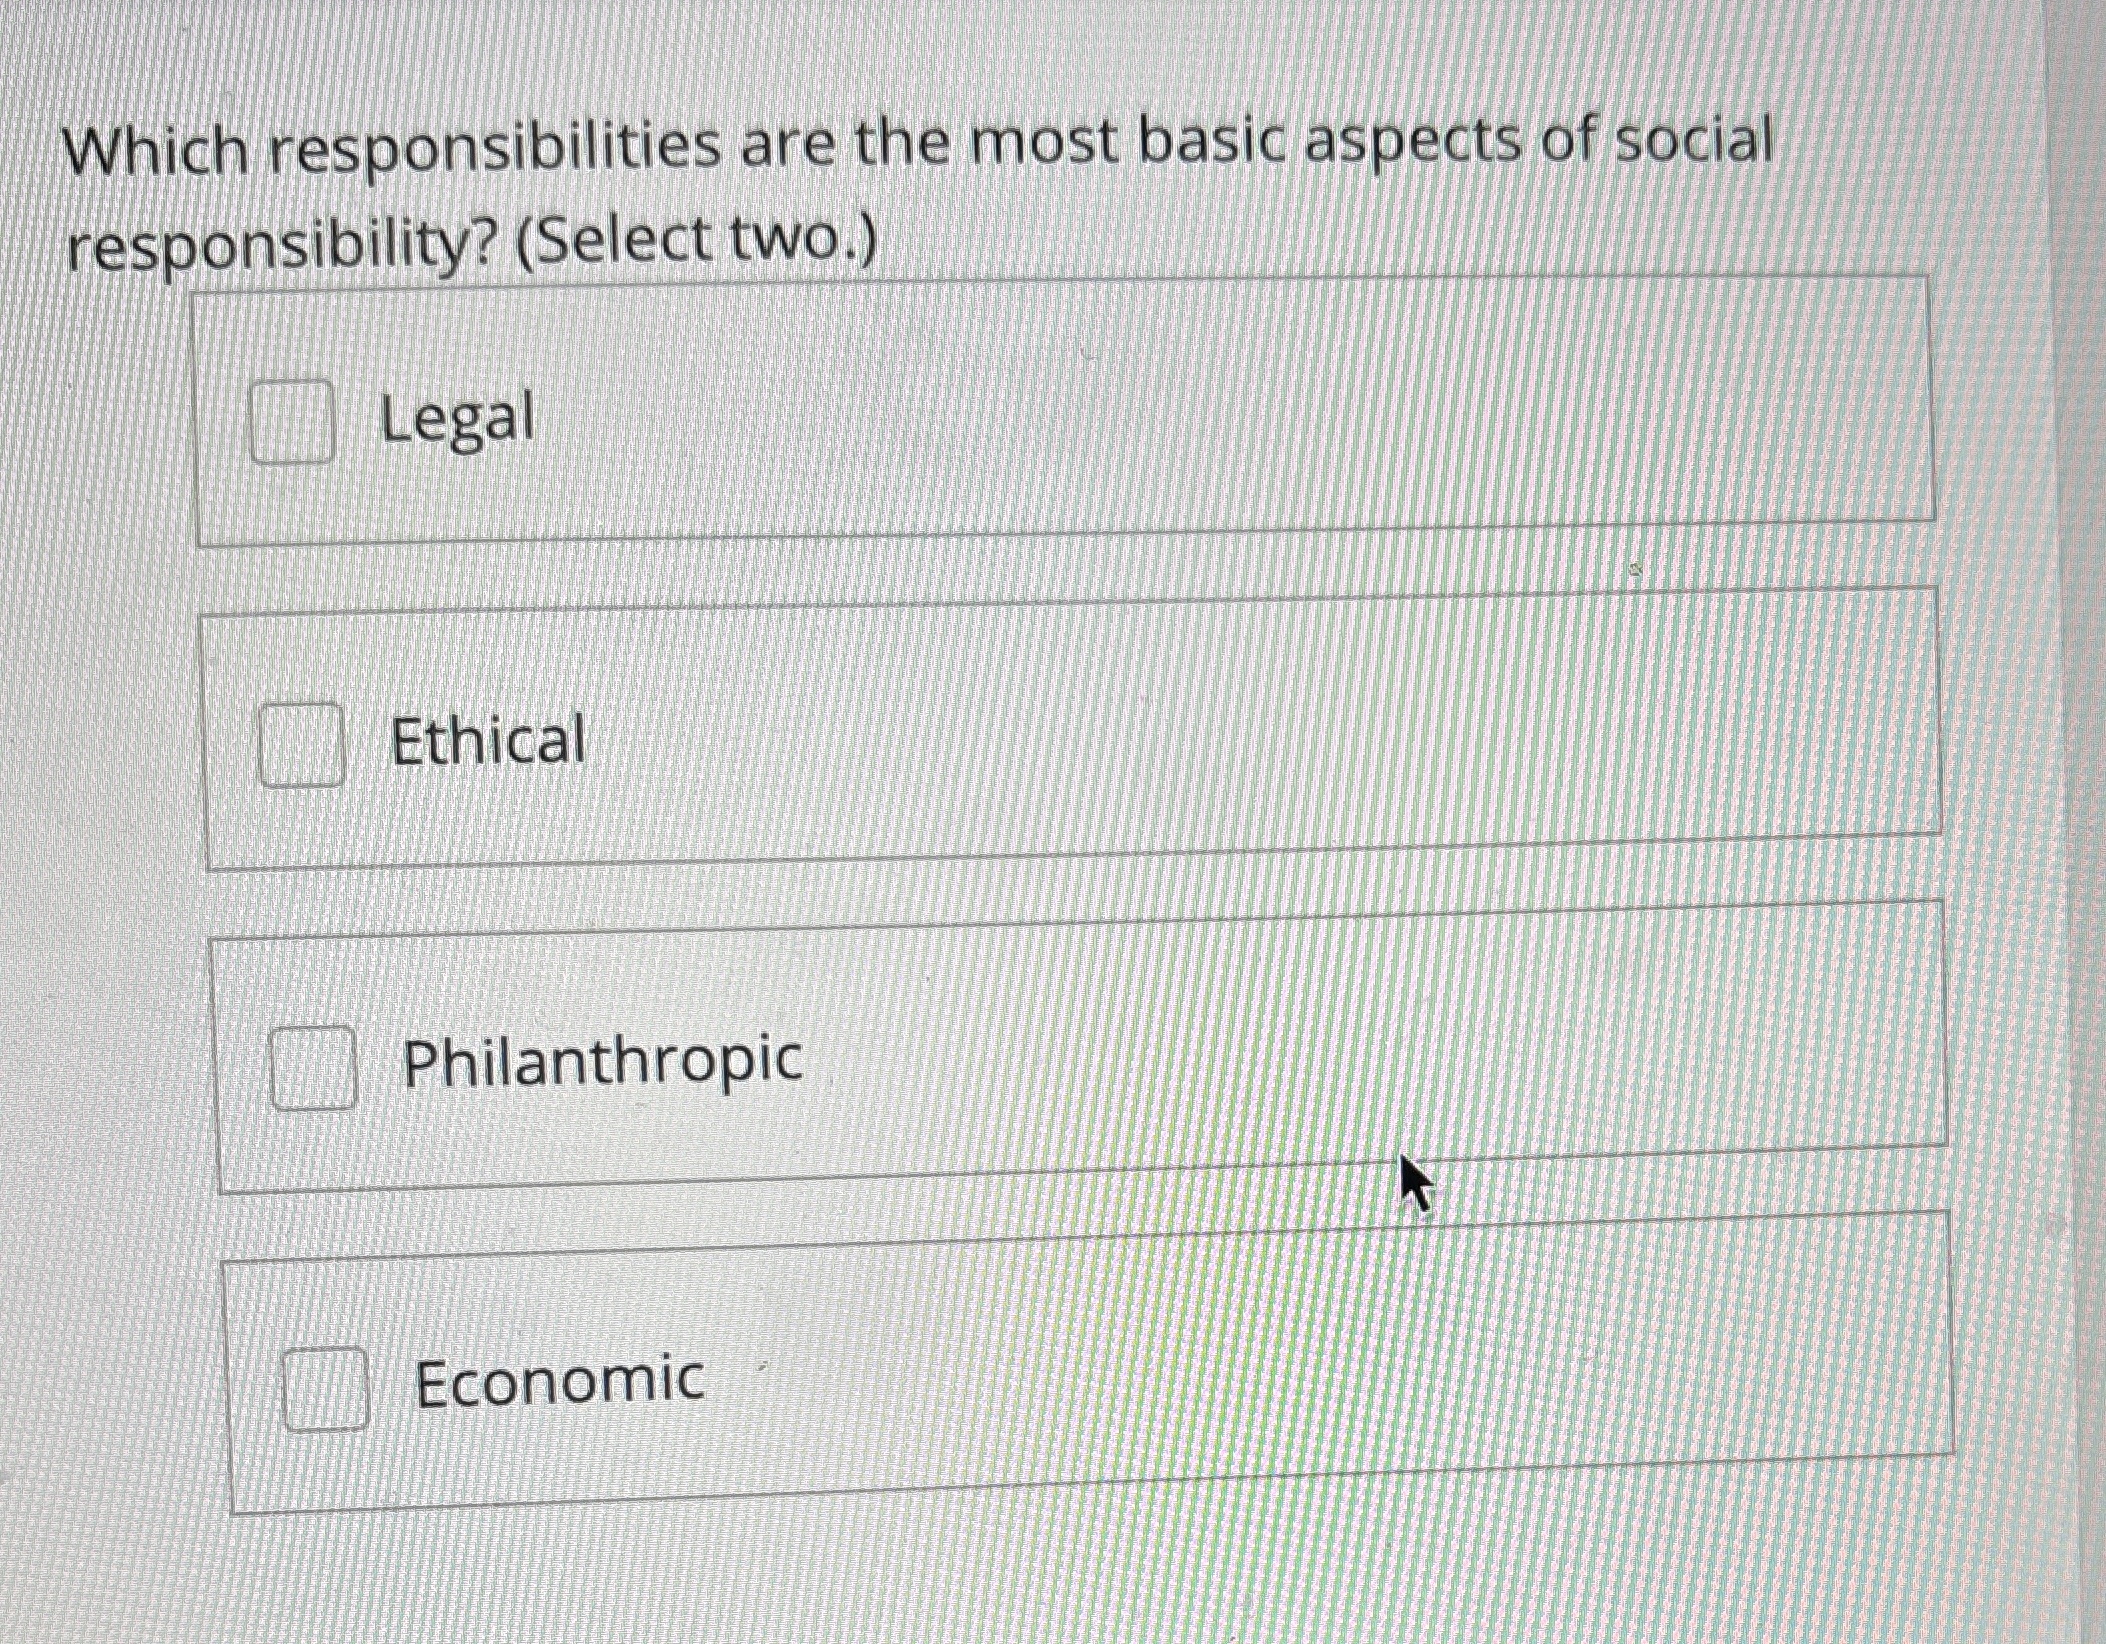Check the Economic checkbox
The width and height of the screenshot is (2106, 1644).
coord(326,1389)
